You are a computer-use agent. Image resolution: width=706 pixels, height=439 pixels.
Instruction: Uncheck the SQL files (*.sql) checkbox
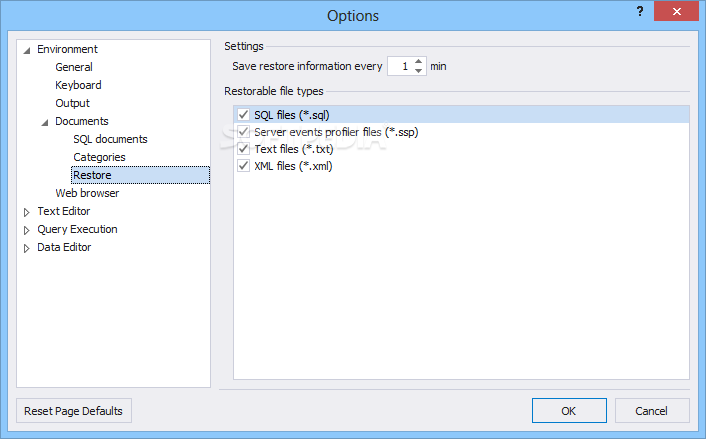244,114
